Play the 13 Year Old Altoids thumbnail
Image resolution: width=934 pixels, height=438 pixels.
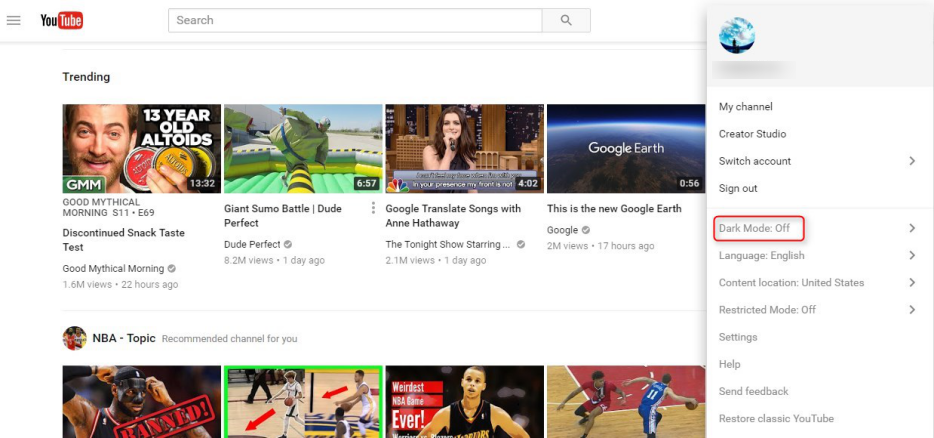tap(142, 148)
